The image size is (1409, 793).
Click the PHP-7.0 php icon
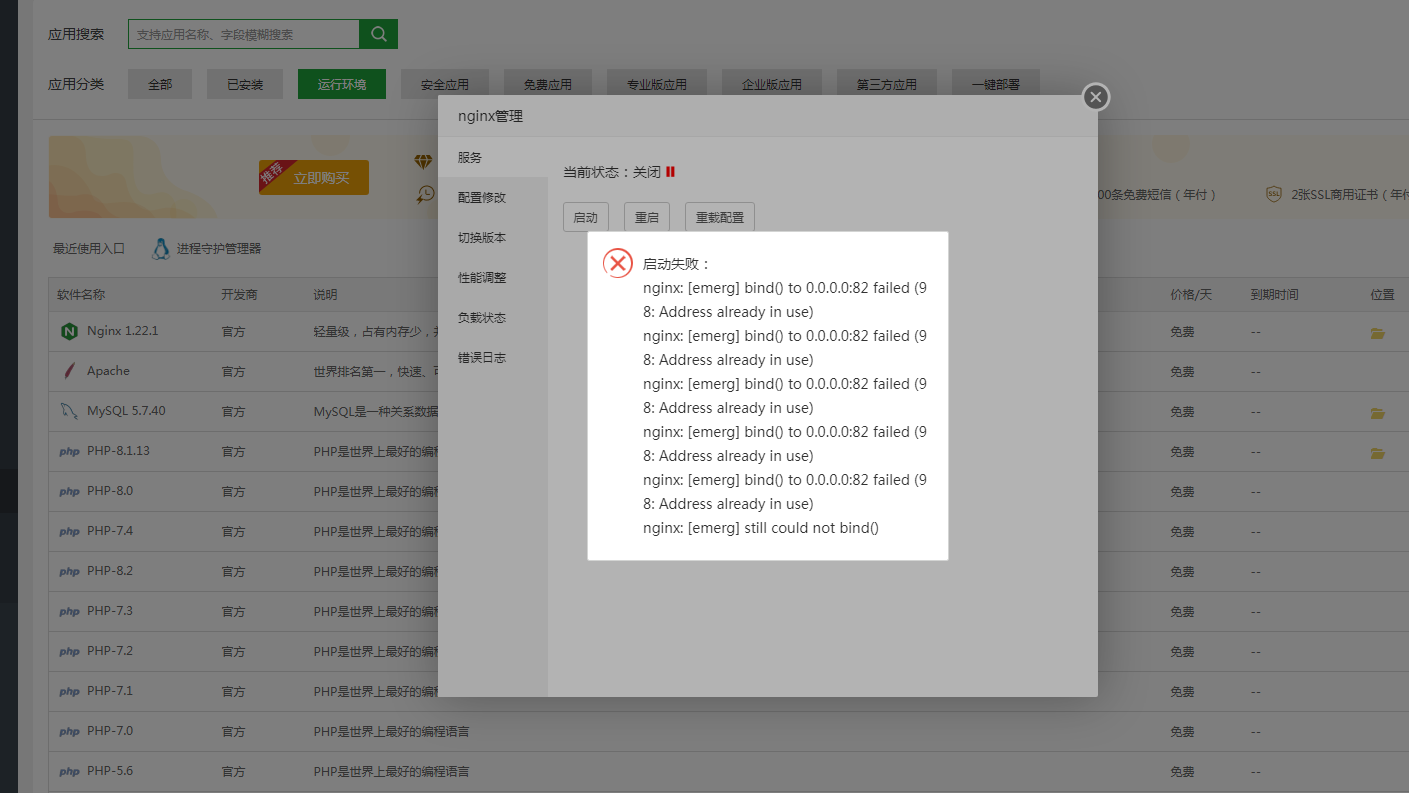69,732
